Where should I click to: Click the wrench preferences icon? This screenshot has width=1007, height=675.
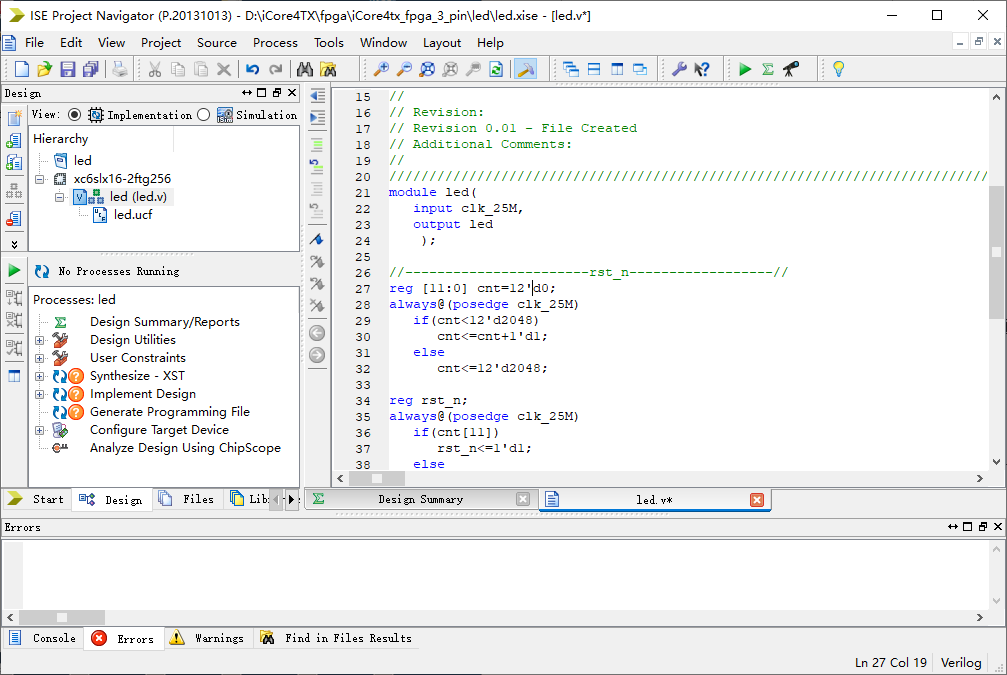[x=679, y=69]
